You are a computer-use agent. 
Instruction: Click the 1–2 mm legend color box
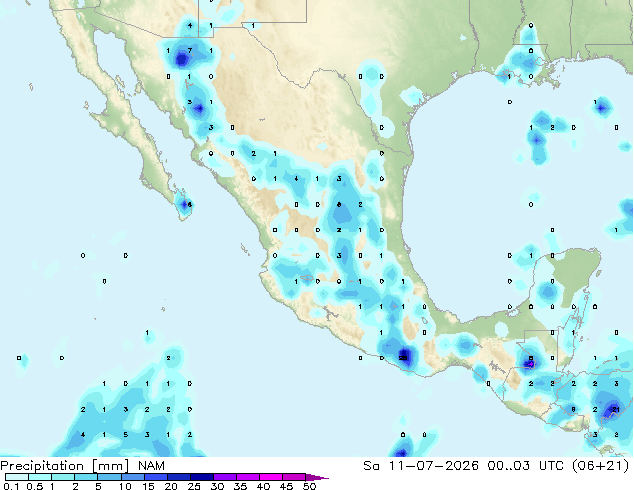pos(63,477)
